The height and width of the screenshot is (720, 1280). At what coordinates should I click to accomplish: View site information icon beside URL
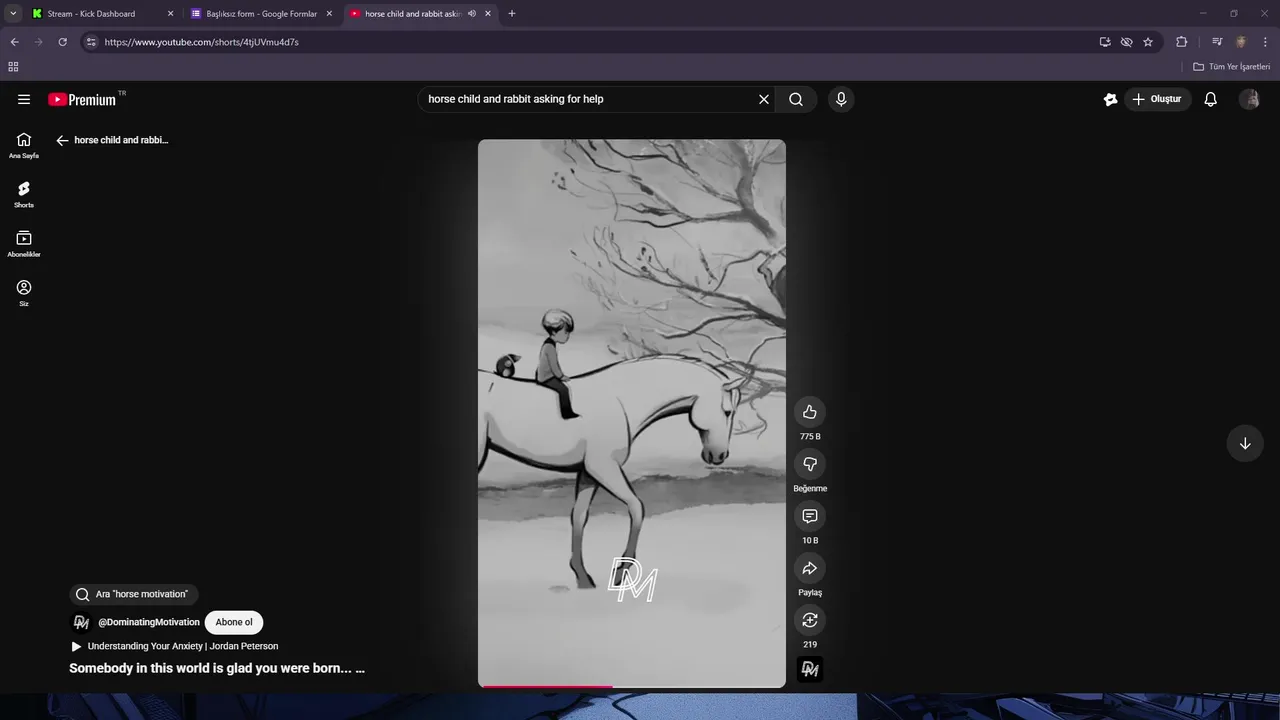click(x=91, y=42)
